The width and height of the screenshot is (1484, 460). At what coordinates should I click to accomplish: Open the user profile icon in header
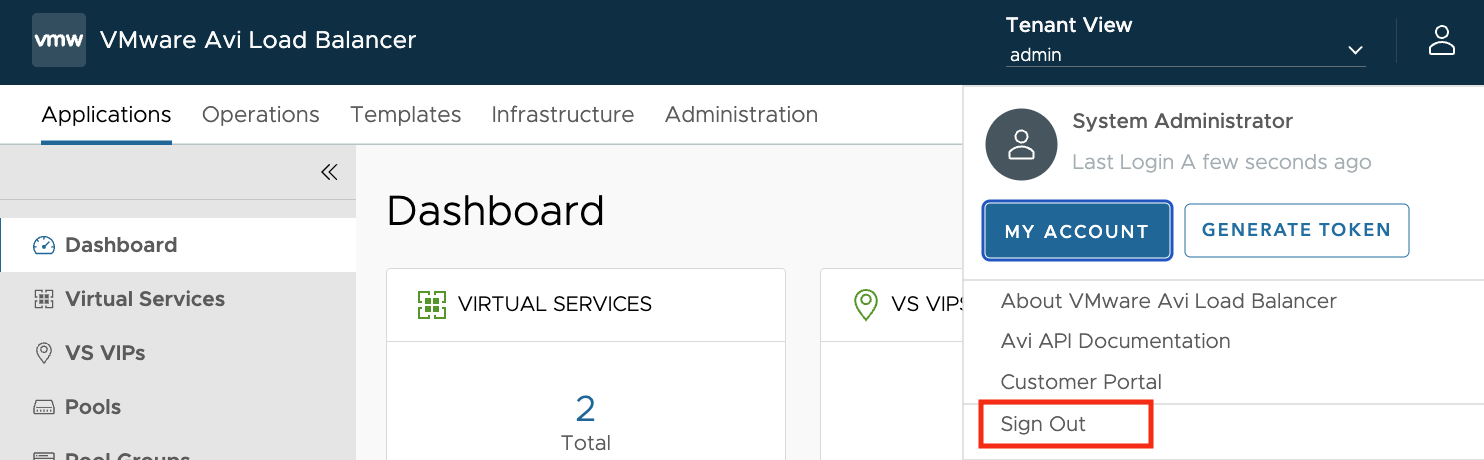pyautogui.click(x=1441, y=41)
